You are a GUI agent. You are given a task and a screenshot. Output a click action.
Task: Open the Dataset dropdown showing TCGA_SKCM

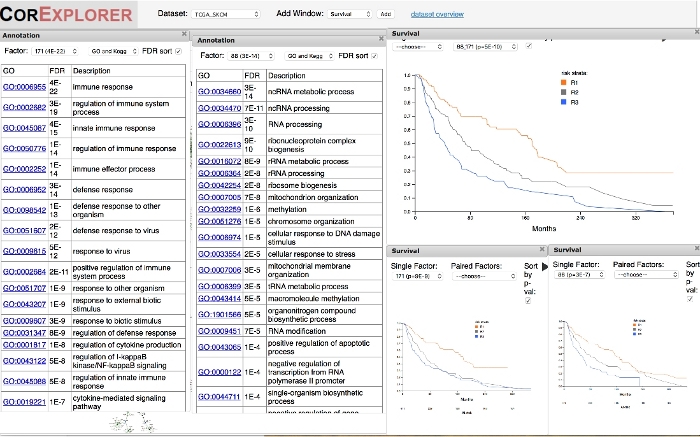[x=225, y=15]
